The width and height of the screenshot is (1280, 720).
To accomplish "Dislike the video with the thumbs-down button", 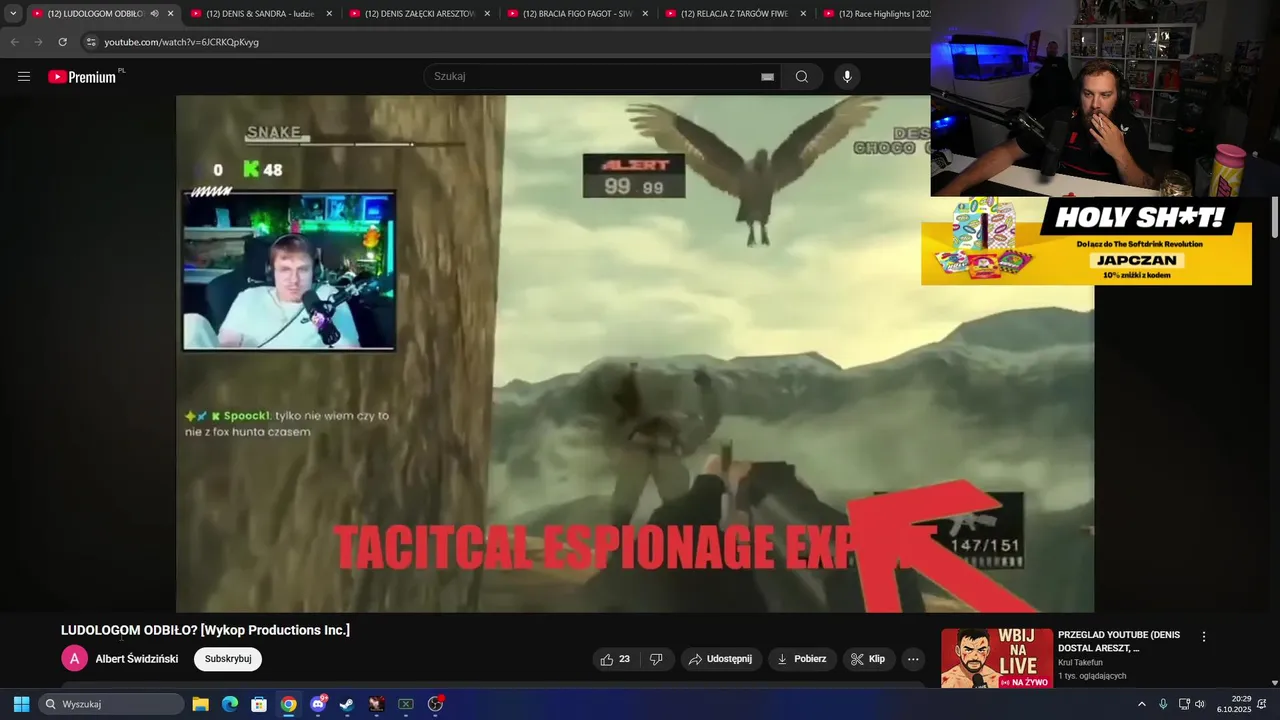I will coord(657,659).
